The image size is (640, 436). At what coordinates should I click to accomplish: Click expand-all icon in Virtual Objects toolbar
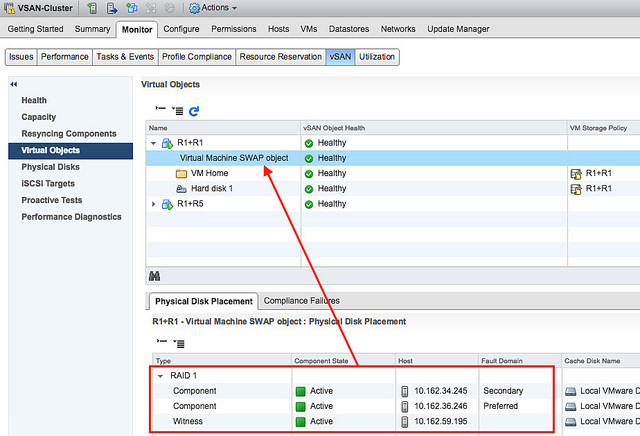[177, 110]
